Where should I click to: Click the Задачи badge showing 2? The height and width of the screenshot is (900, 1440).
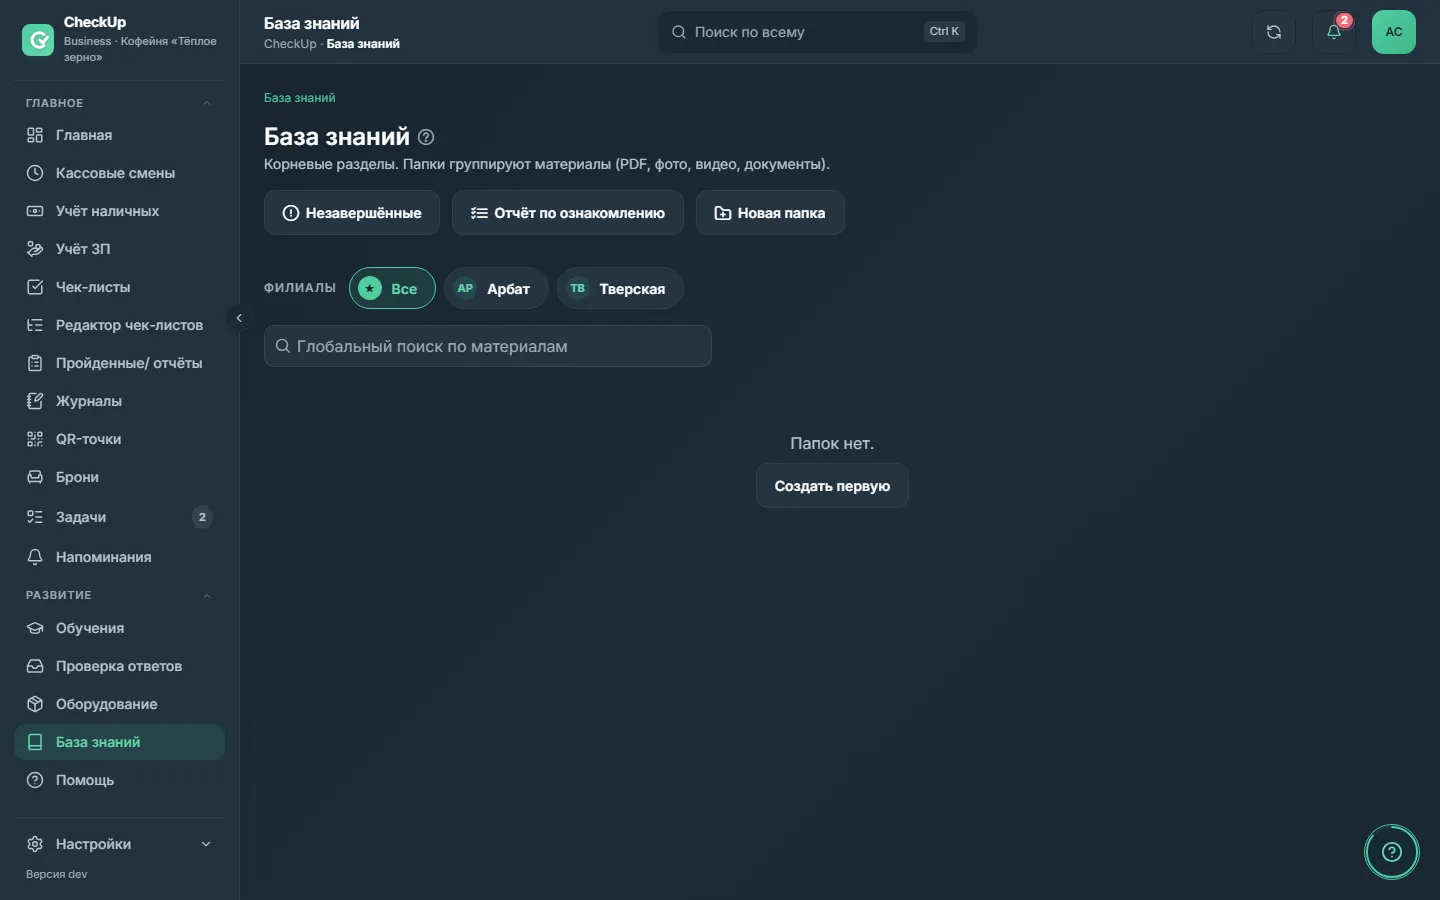tap(202, 517)
